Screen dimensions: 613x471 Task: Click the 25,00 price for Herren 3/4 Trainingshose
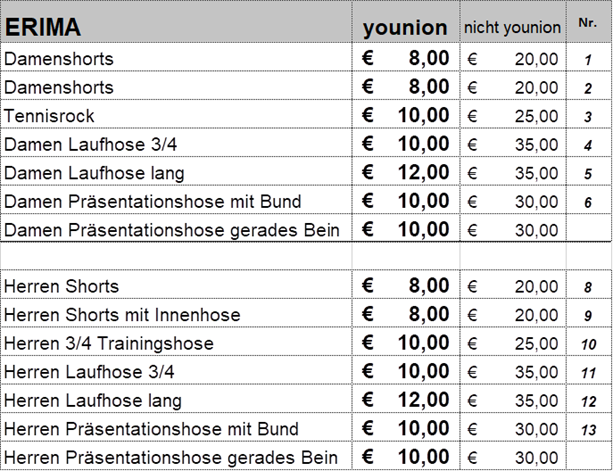click(513, 342)
